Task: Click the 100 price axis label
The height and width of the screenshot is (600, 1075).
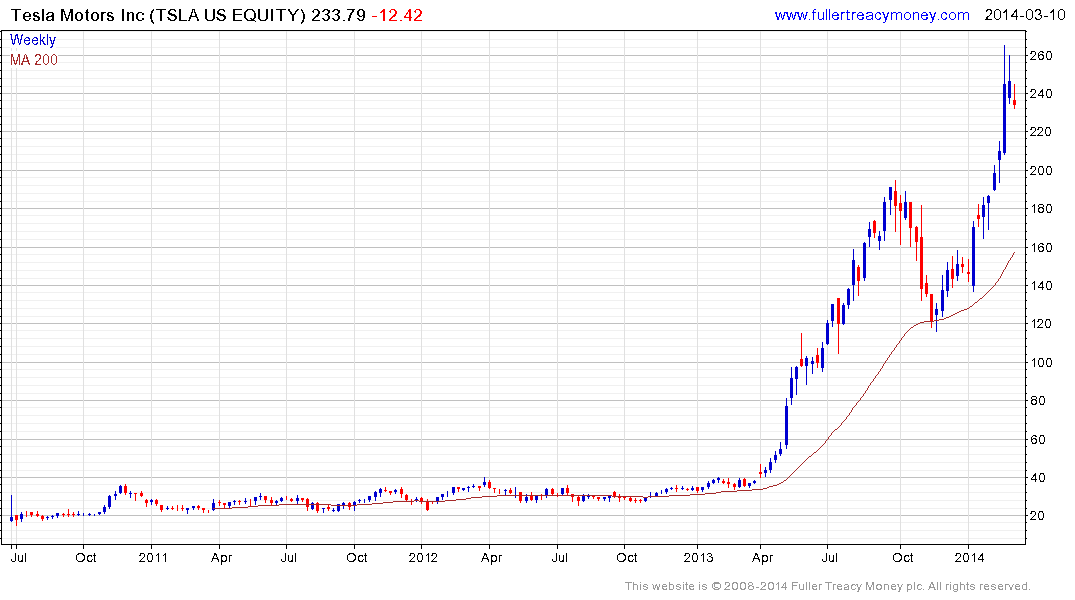Action: (x=1041, y=363)
